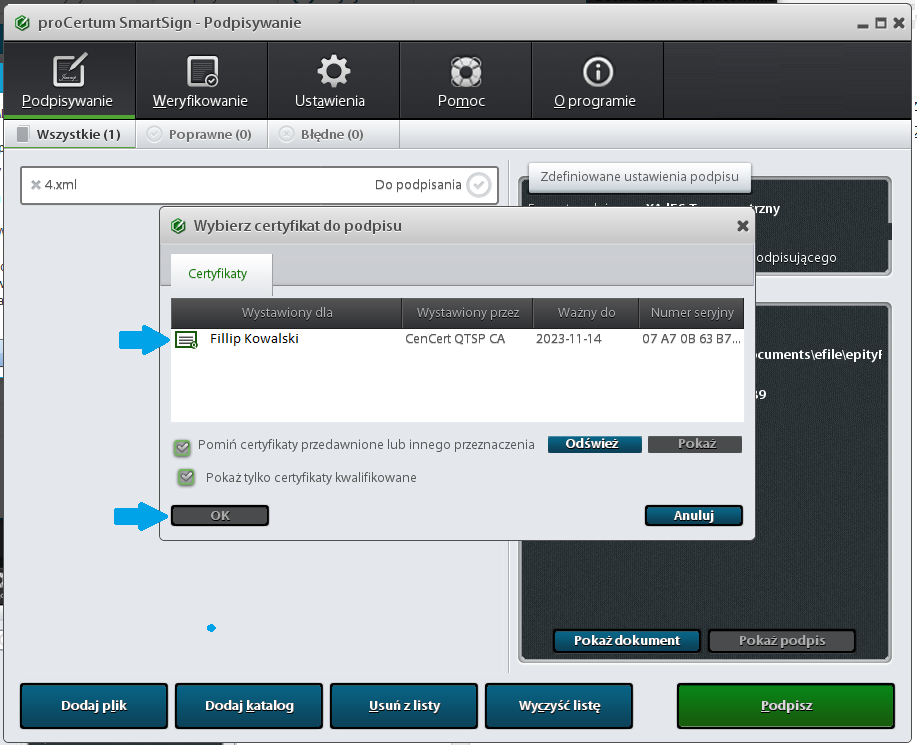Open Zdefiniowane ustawienia podpisu panel header
The width and height of the screenshot is (917, 747).
pos(639,177)
